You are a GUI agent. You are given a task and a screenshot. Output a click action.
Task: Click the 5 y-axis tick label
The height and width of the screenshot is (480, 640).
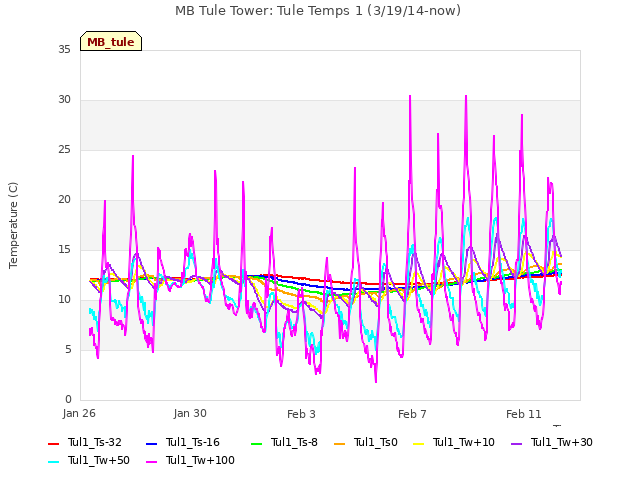click(x=68, y=350)
